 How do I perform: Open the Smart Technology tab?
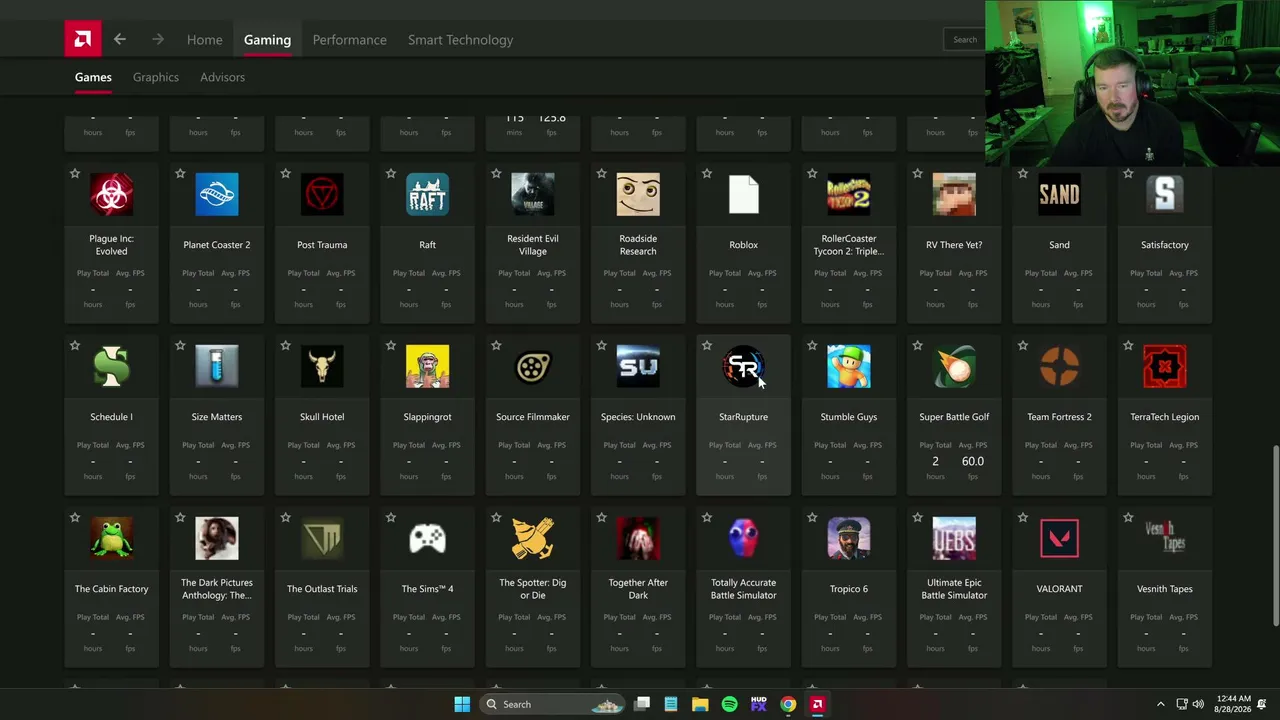(460, 40)
